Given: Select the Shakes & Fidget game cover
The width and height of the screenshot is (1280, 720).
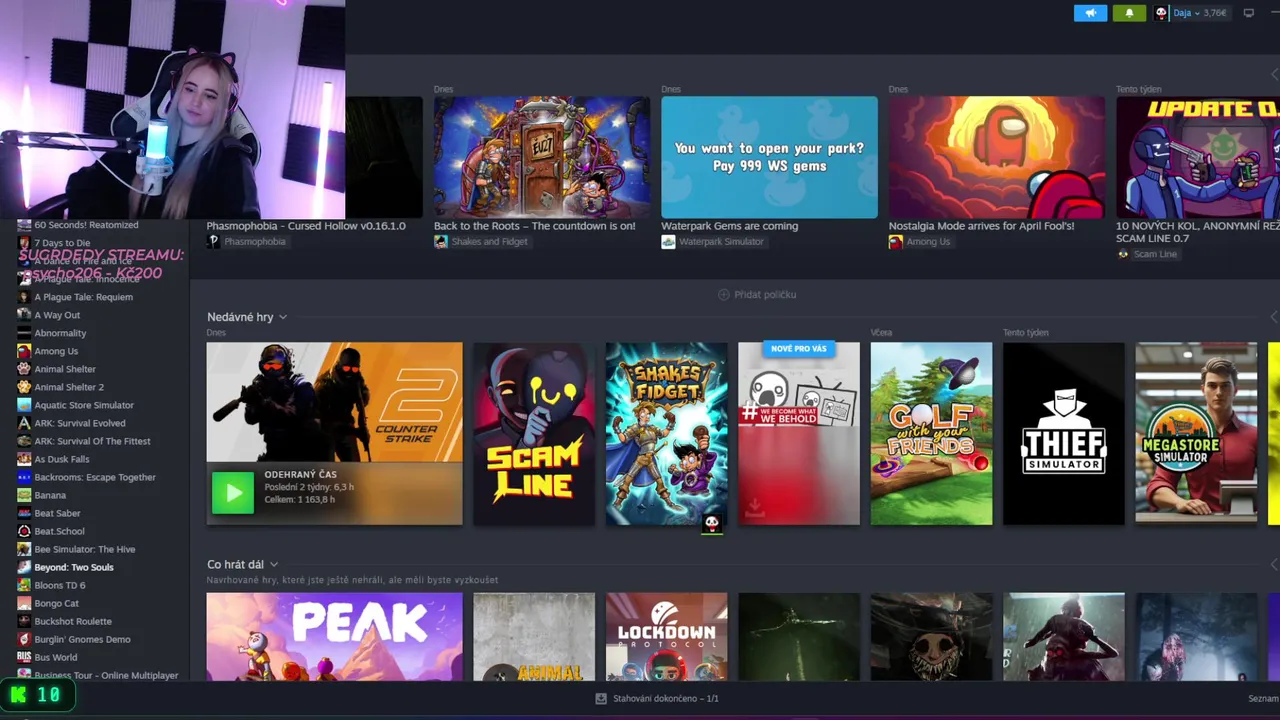Looking at the screenshot, I should pyautogui.click(x=667, y=434).
